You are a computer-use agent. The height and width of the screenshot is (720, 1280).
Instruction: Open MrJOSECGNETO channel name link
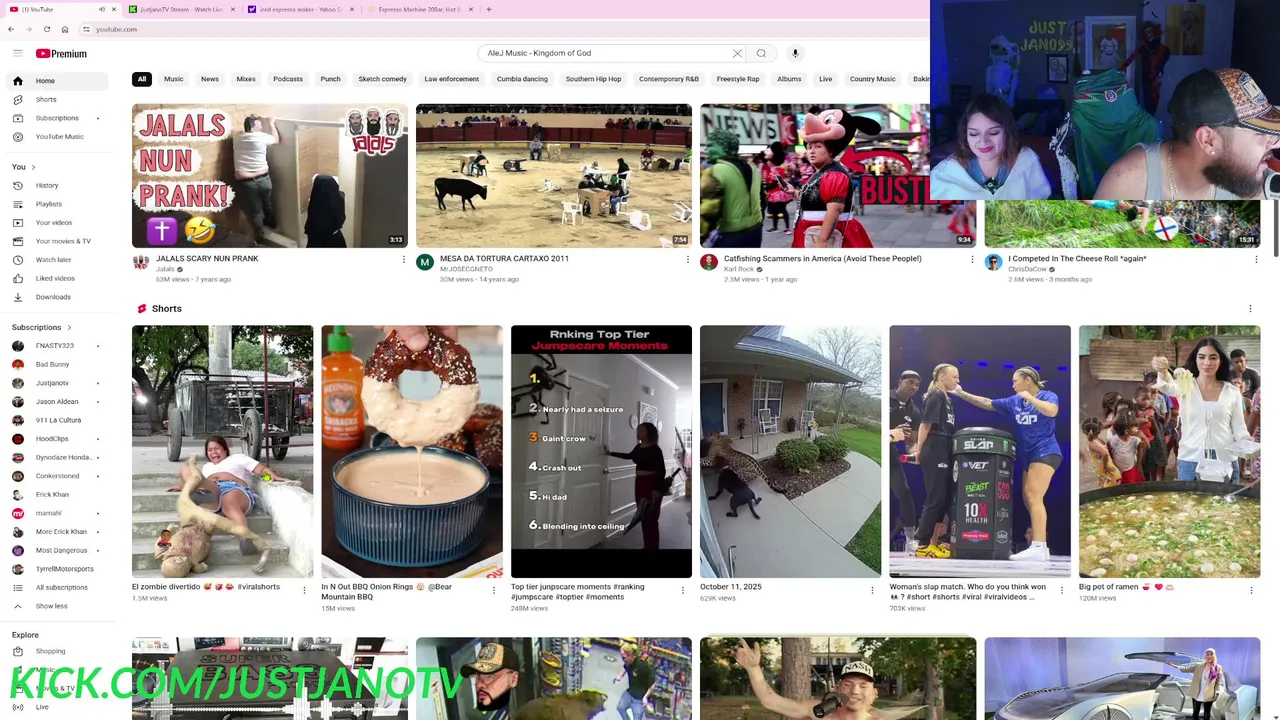click(466, 269)
